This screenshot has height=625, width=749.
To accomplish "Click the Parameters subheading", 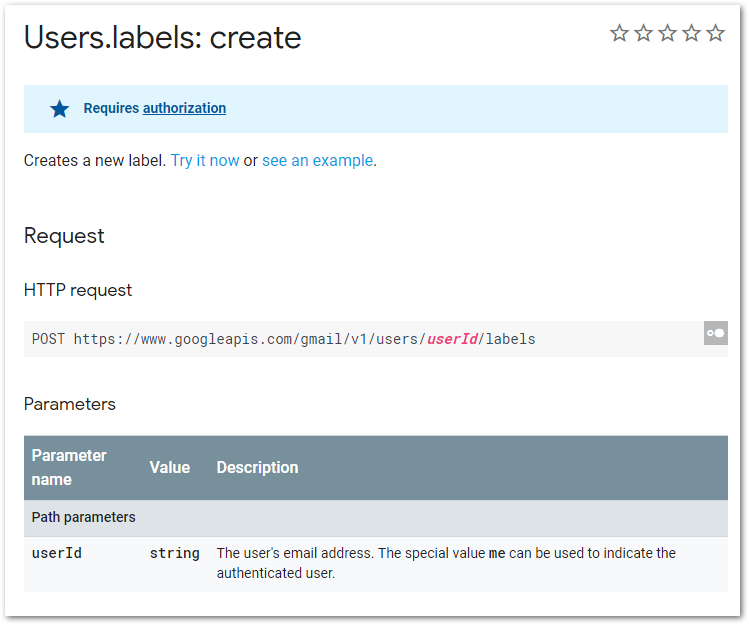I will [x=70, y=404].
